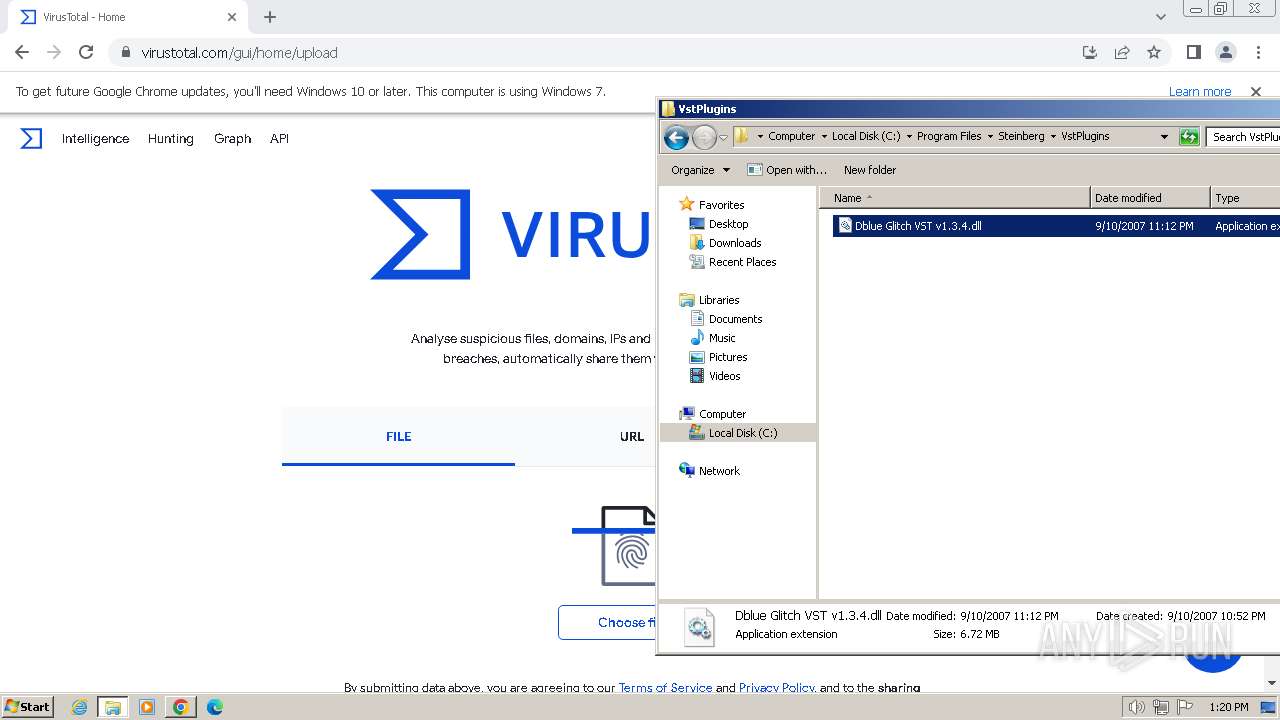Click Program Files in breadcrumb
Screen dimensions: 1280x720
(949, 136)
